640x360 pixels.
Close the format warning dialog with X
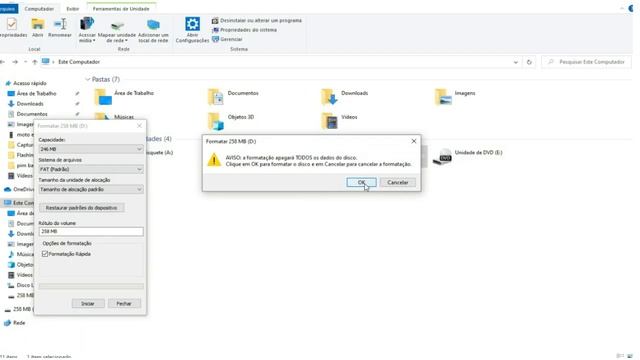[x=413, y=141]
